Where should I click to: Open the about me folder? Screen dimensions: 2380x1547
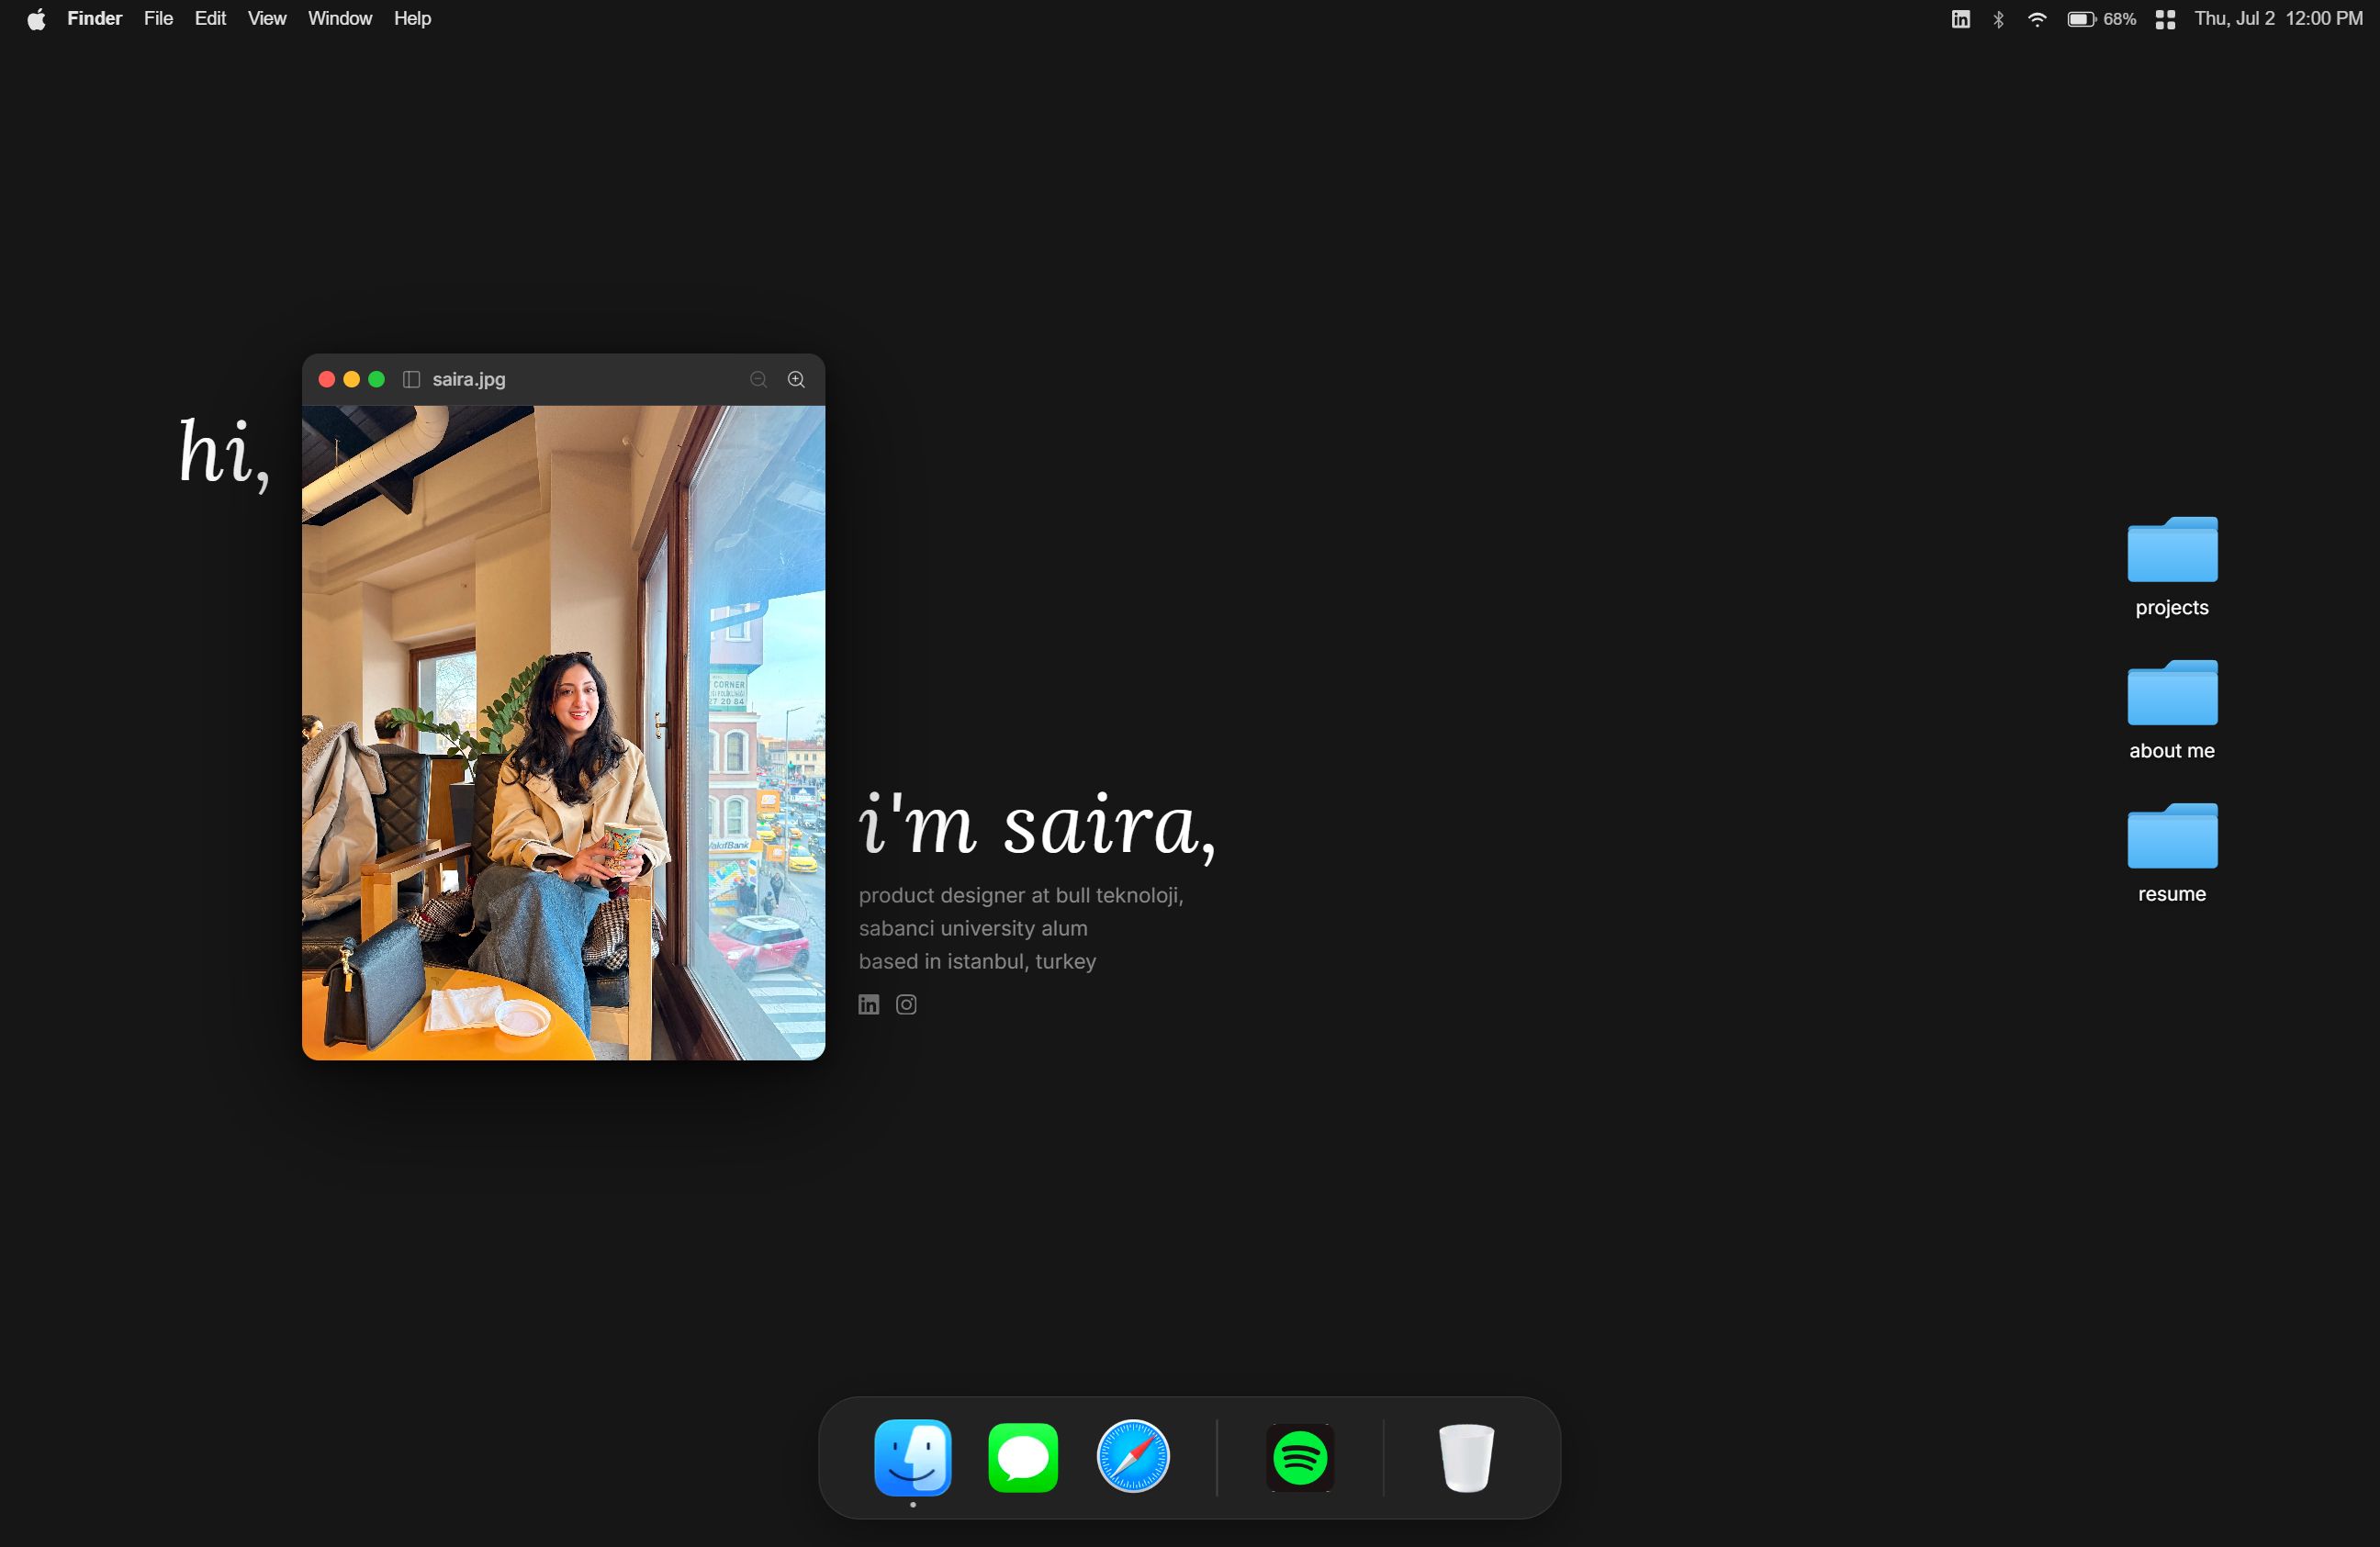[x=2172, y=692]
